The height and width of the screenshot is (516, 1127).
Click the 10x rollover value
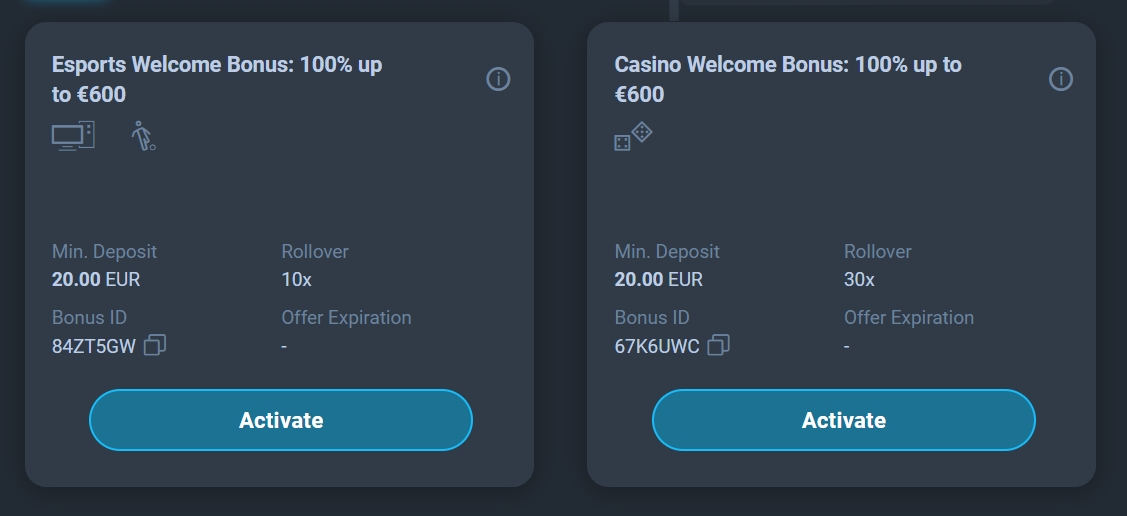[297, 279]
